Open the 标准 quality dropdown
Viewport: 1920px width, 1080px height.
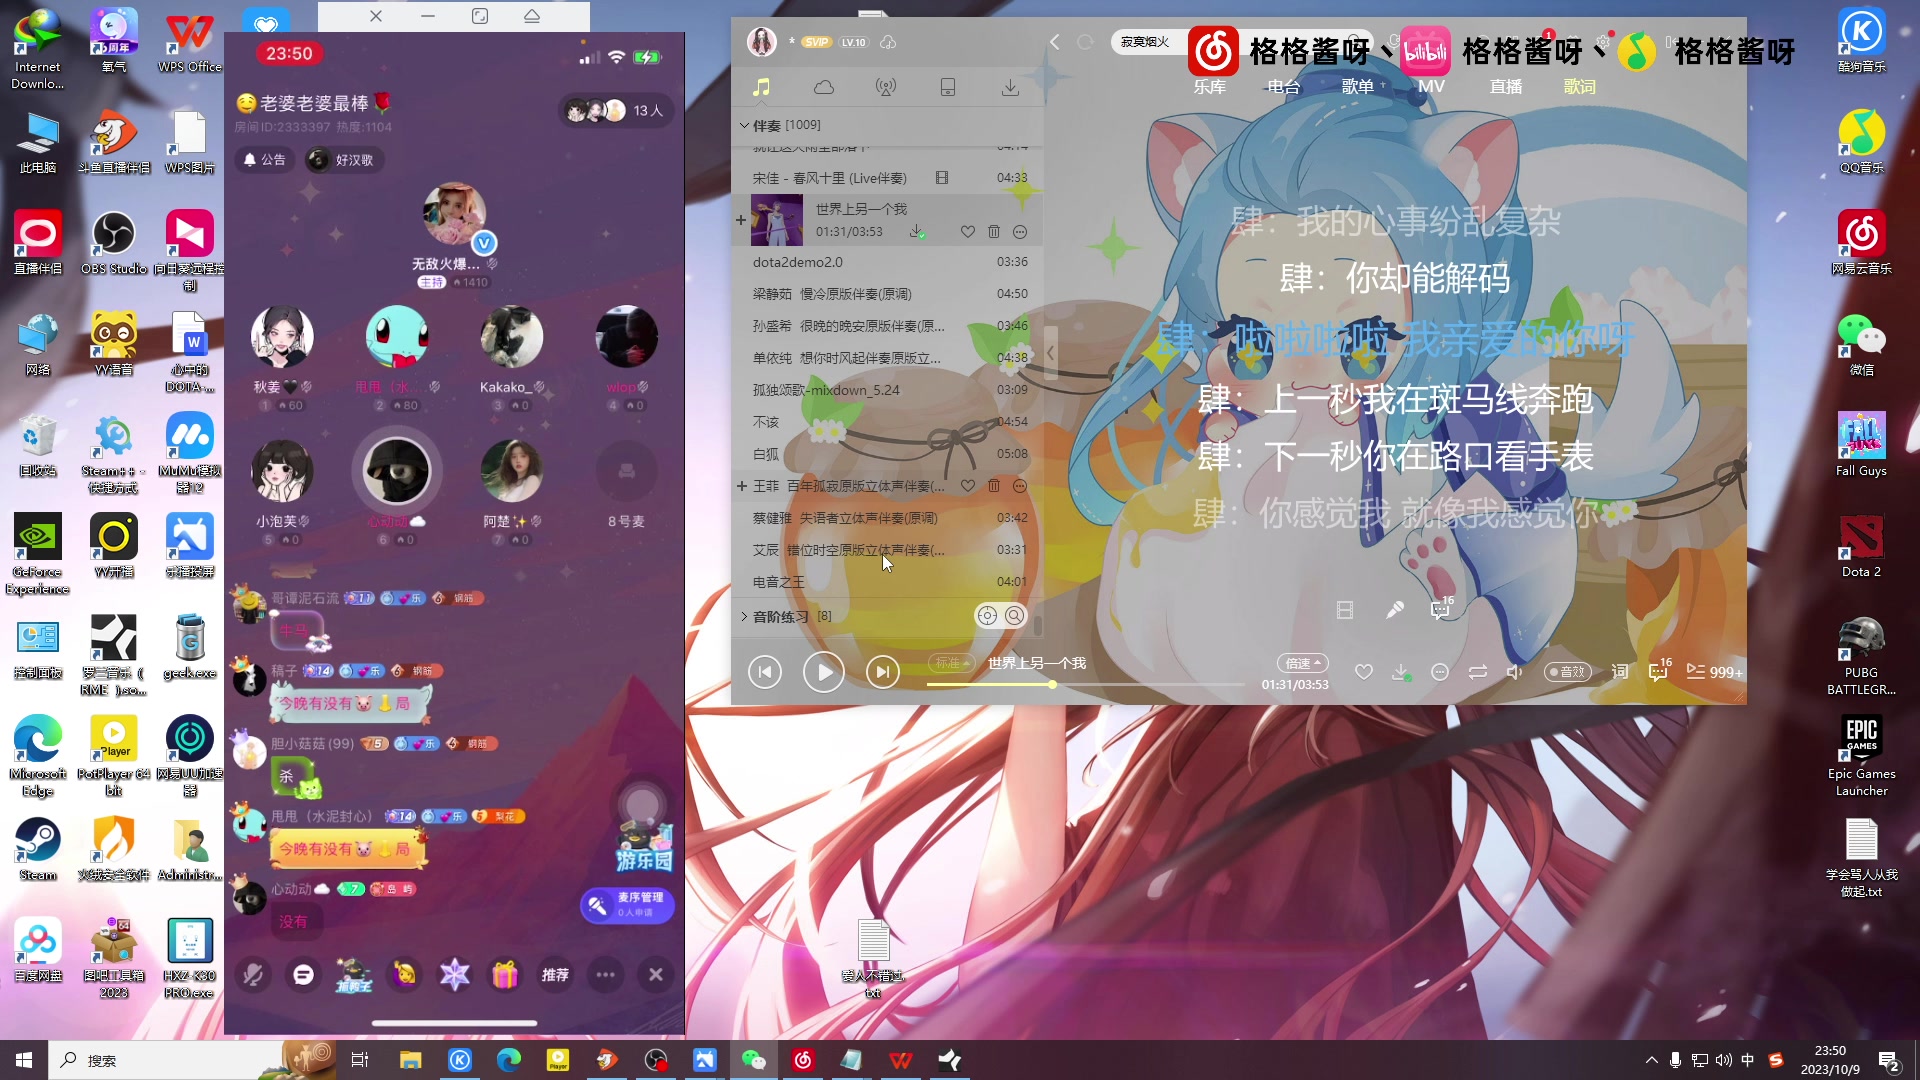[x=952, y=663]
